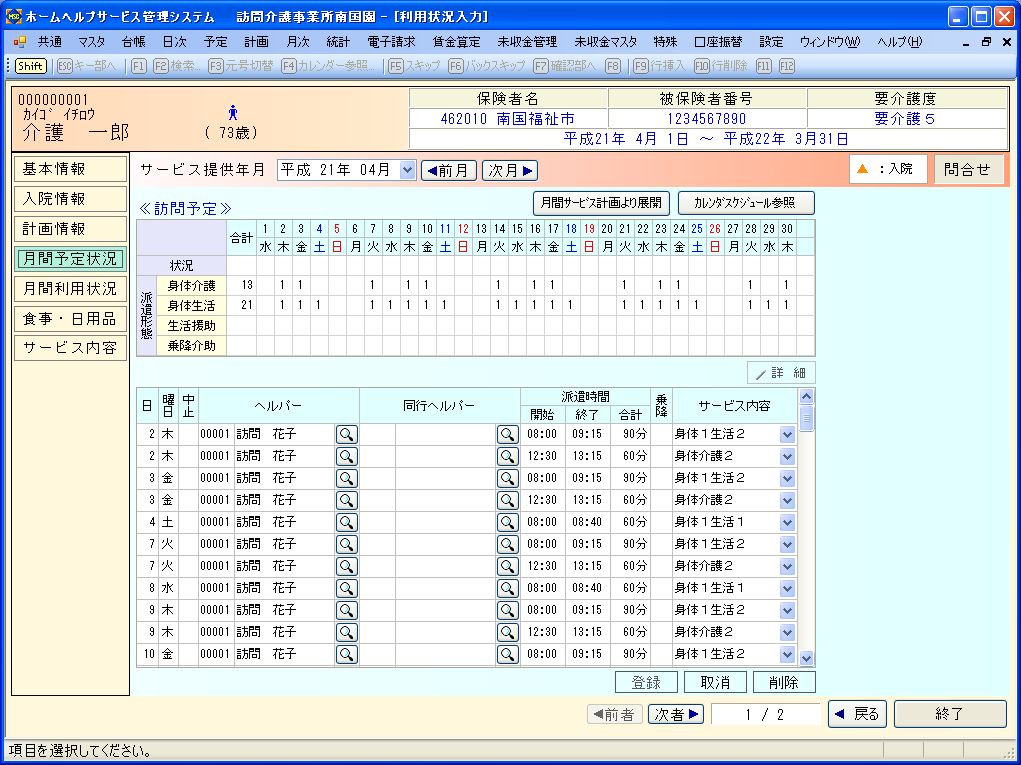Click the page number field showing 1 / 2
1021x765 pixels.
click(765, 714)
